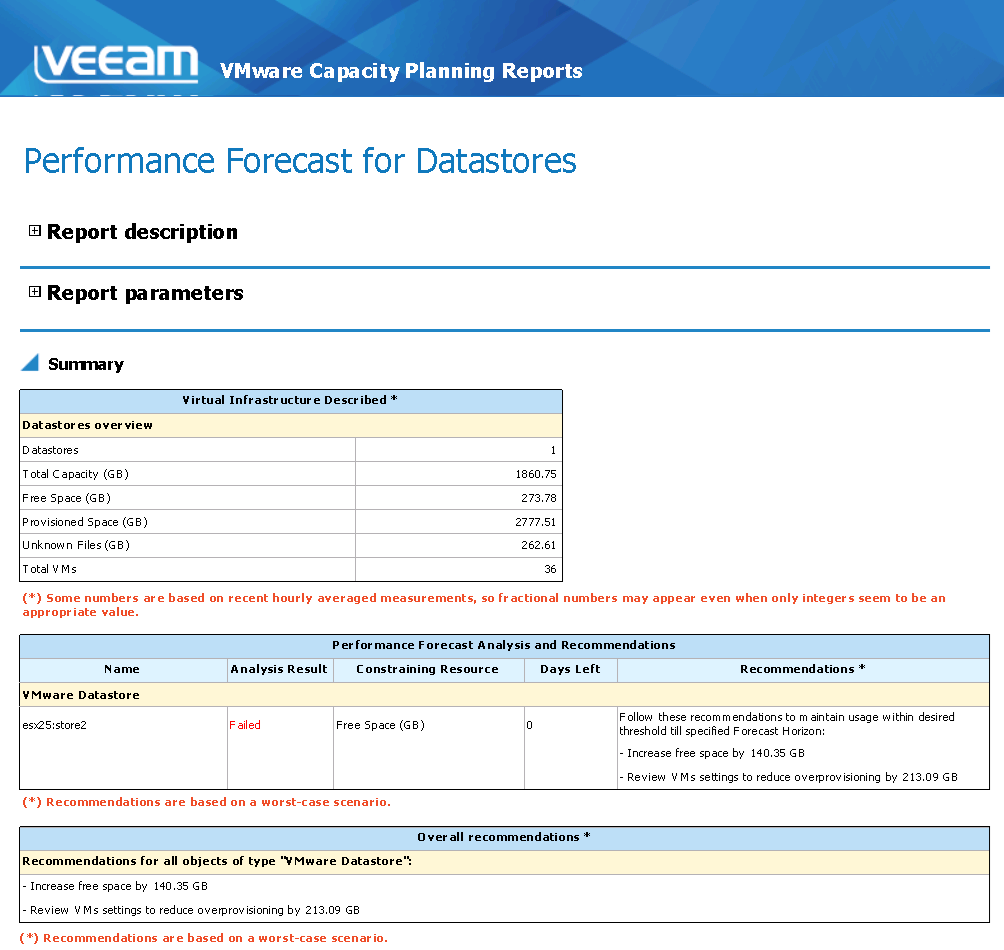Click the Analysis Result column header
Screen dimensions: 1004x950
click(280, 670)
